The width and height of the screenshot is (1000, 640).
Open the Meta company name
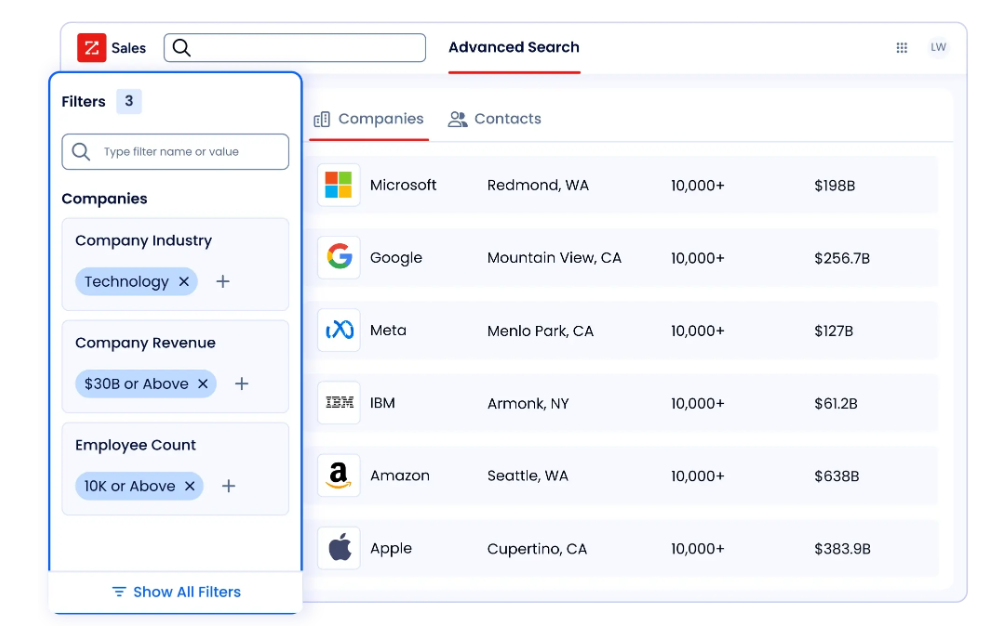[388, 330]
